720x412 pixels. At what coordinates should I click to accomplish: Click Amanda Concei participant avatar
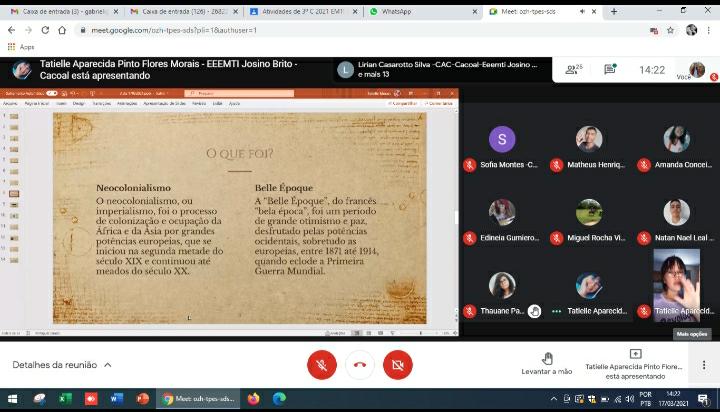pyautogui.click(x=676, y=139)
